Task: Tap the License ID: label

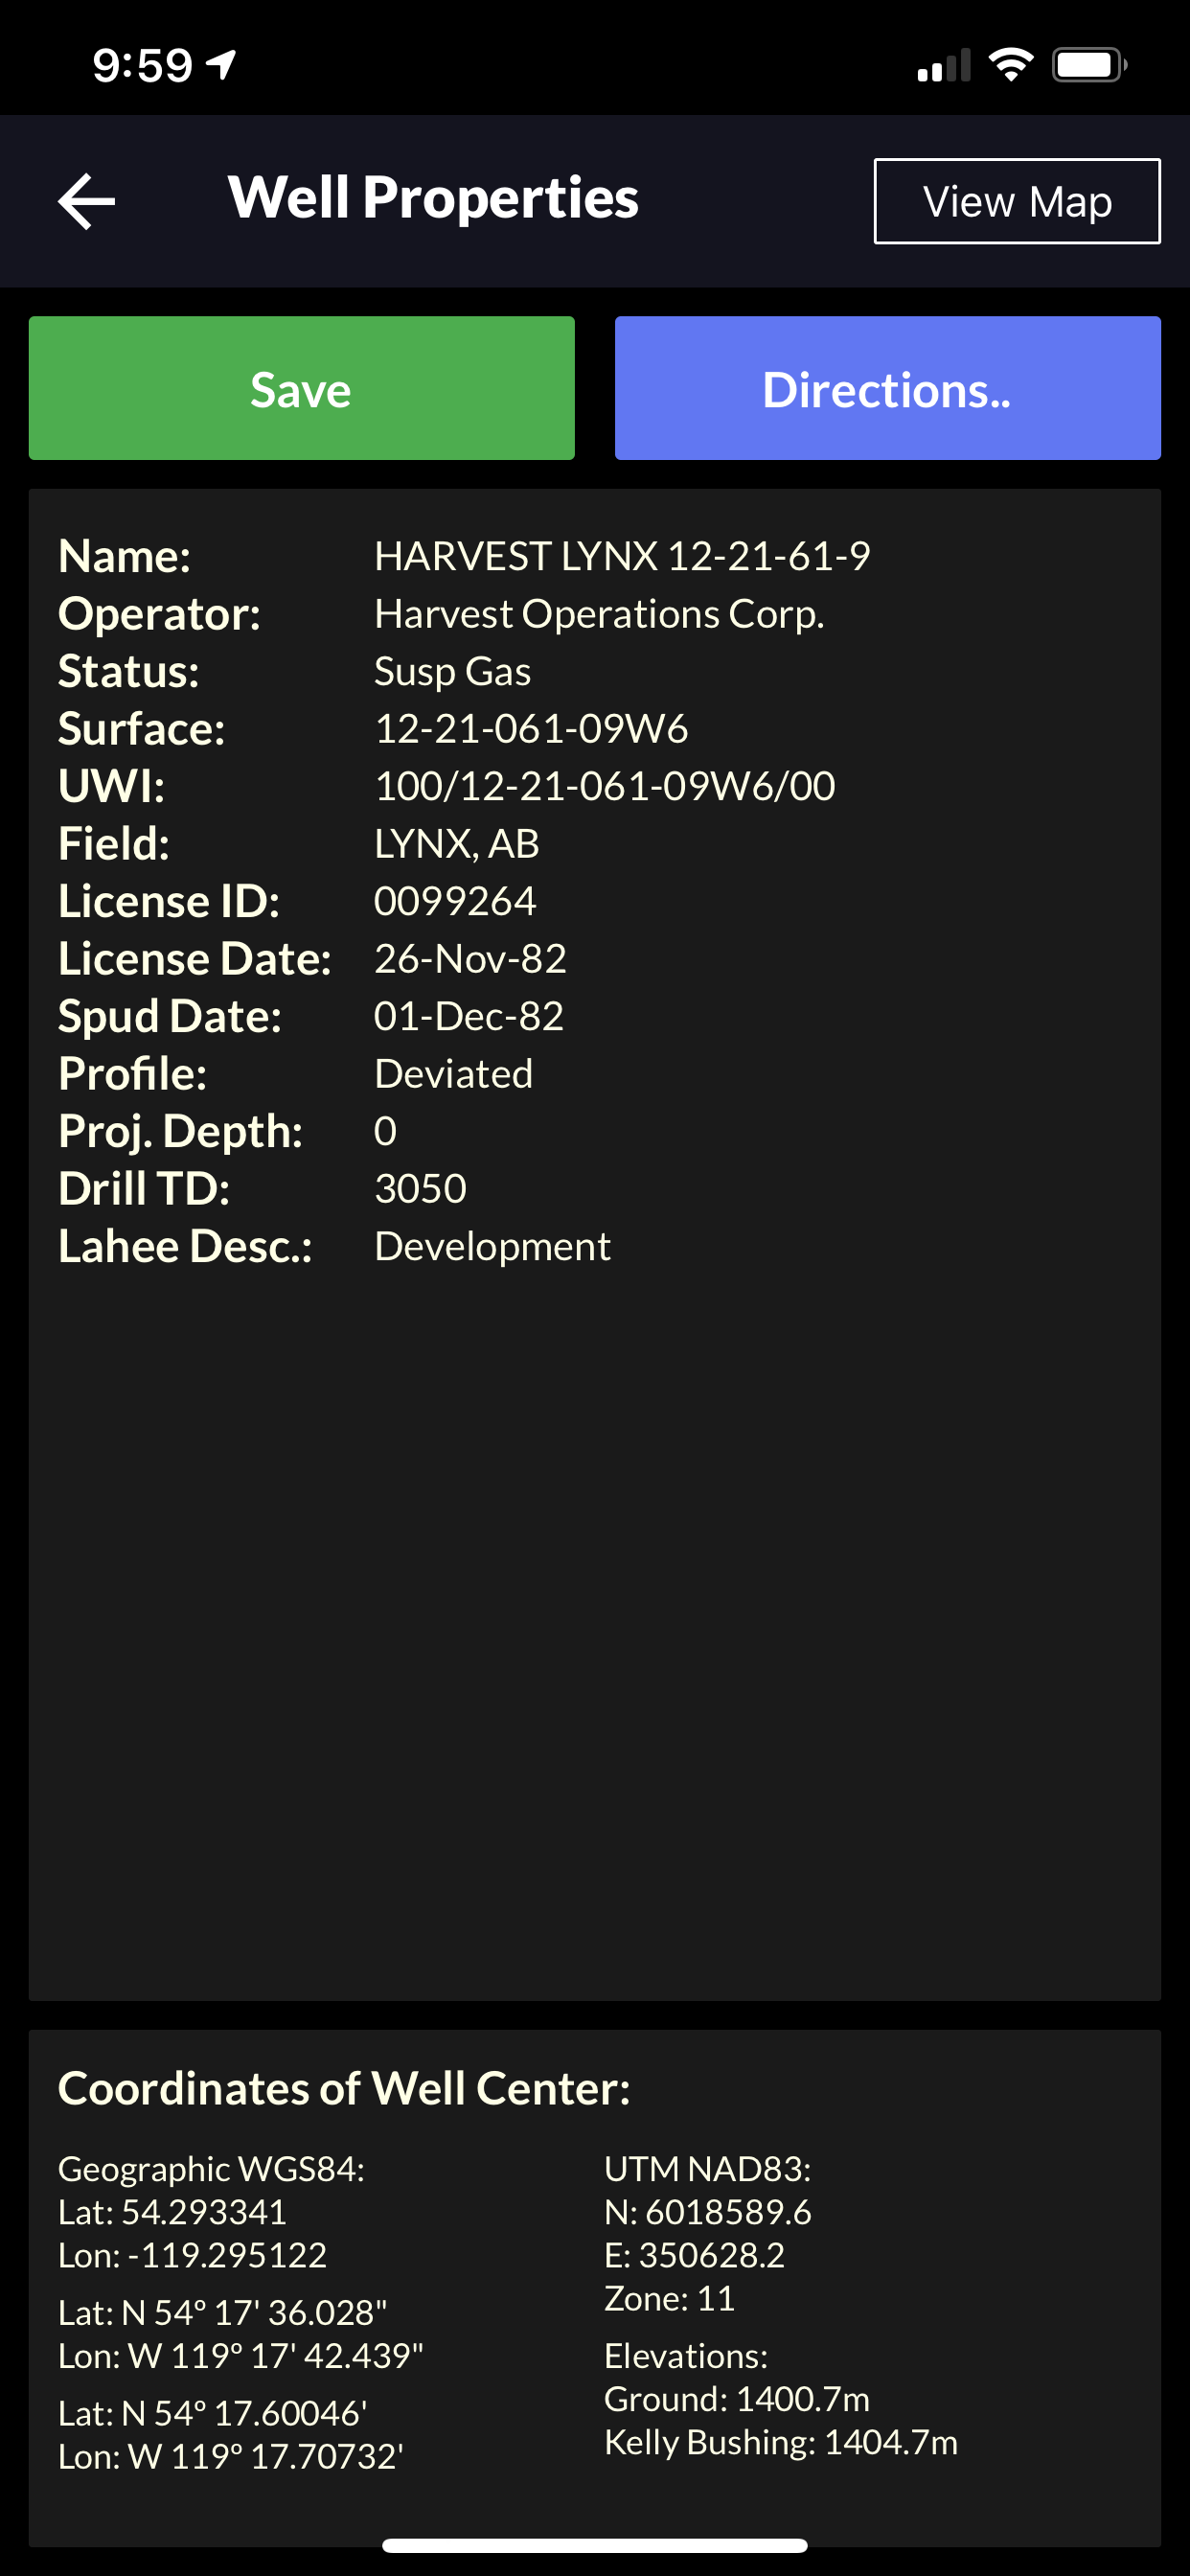Action: click(x=168, y=902)
